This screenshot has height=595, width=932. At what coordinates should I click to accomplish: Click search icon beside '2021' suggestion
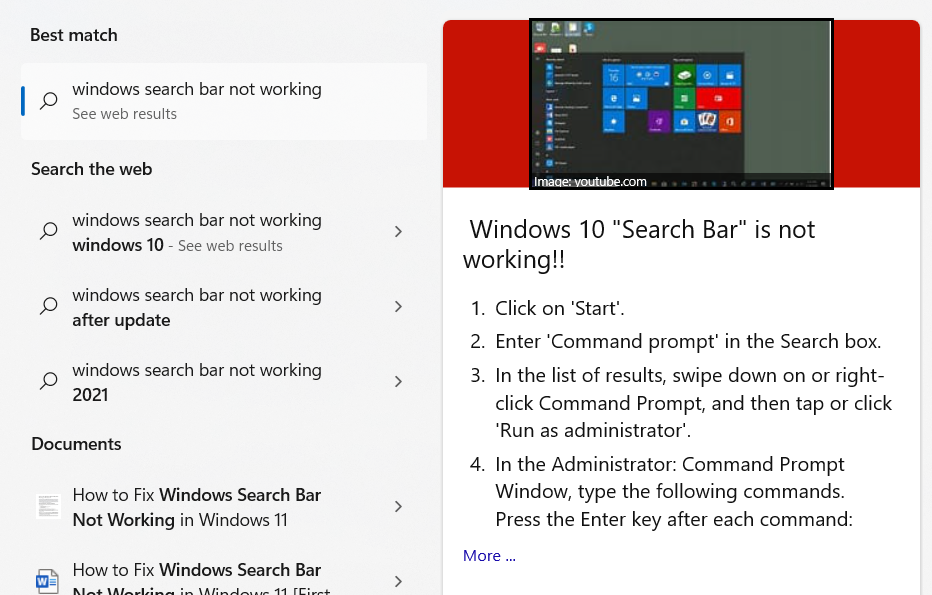click(x=48, y=382)
